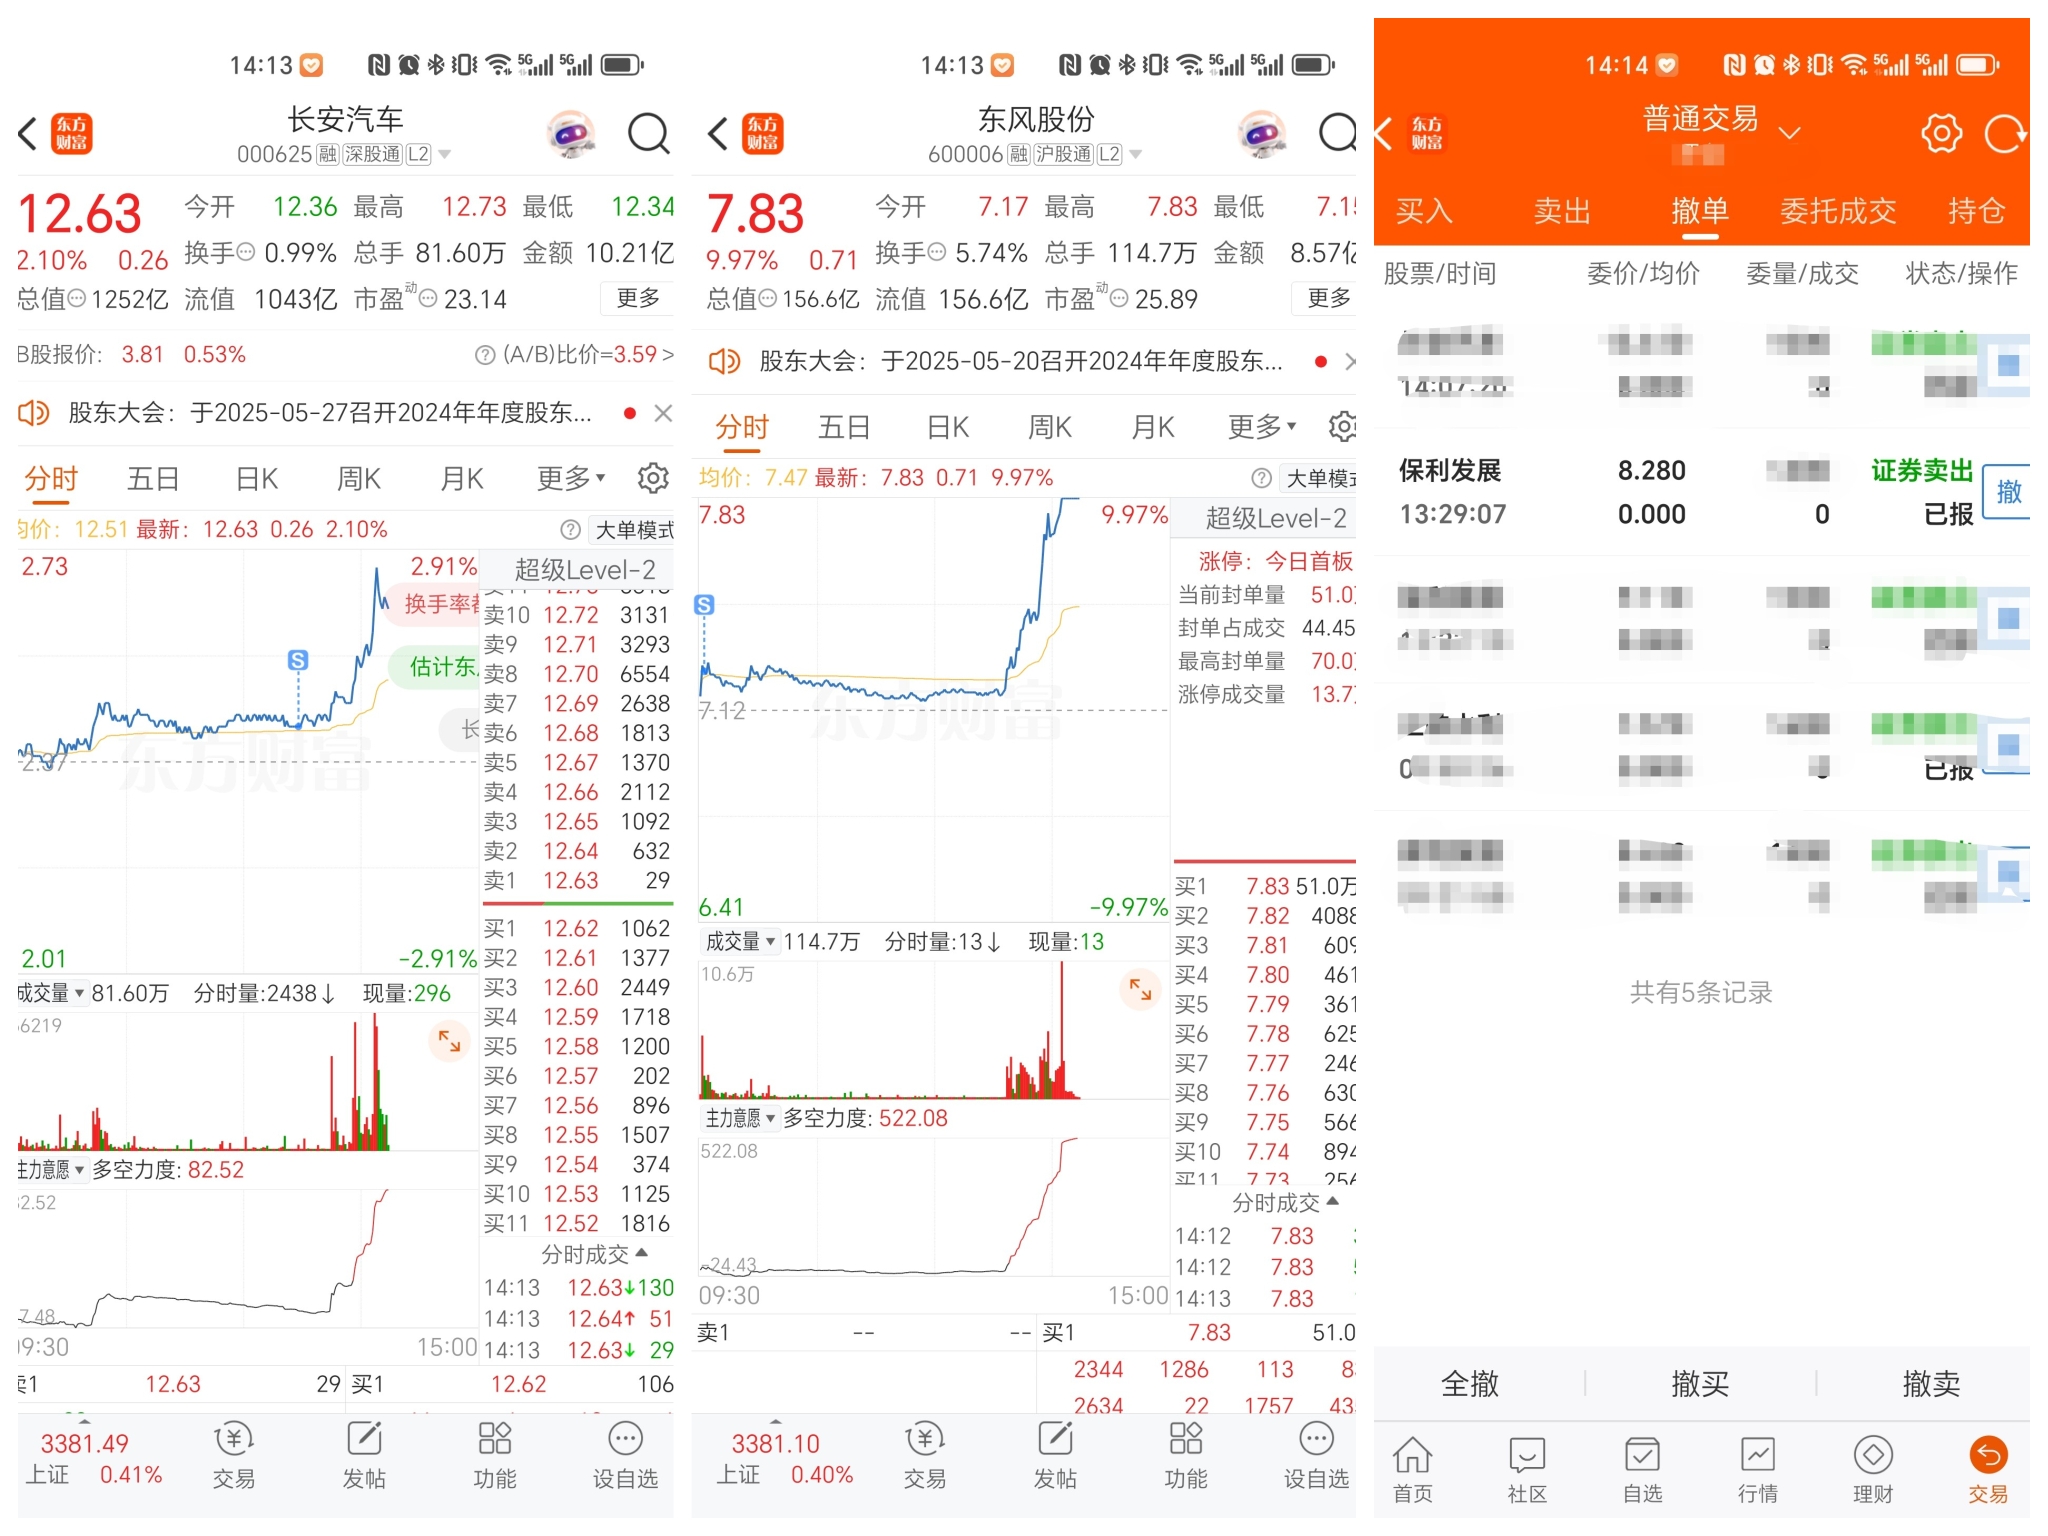Screen dimensions: 2048x1536
Task: Open 卖出 tab in trading screen
Action: [1562, 211]
